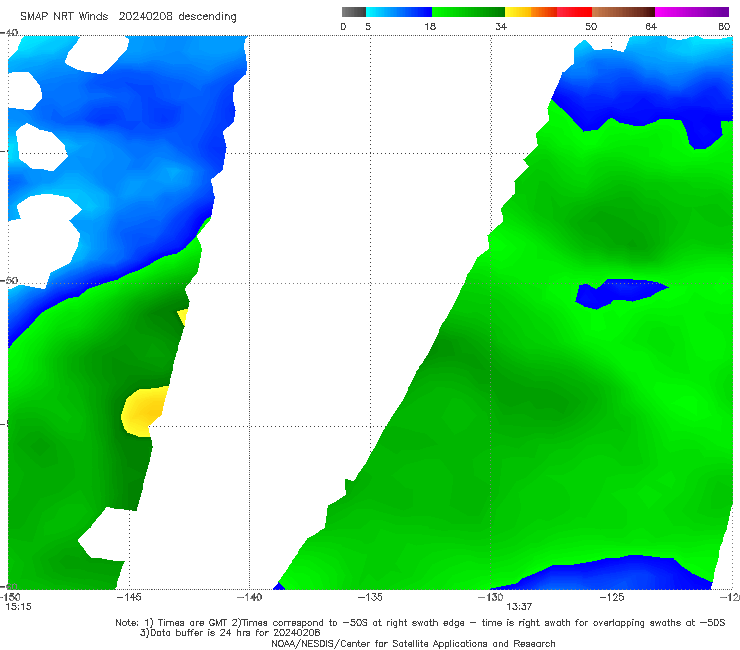Click the 'SMAP NRT Winds' title text

coord(64,16)
